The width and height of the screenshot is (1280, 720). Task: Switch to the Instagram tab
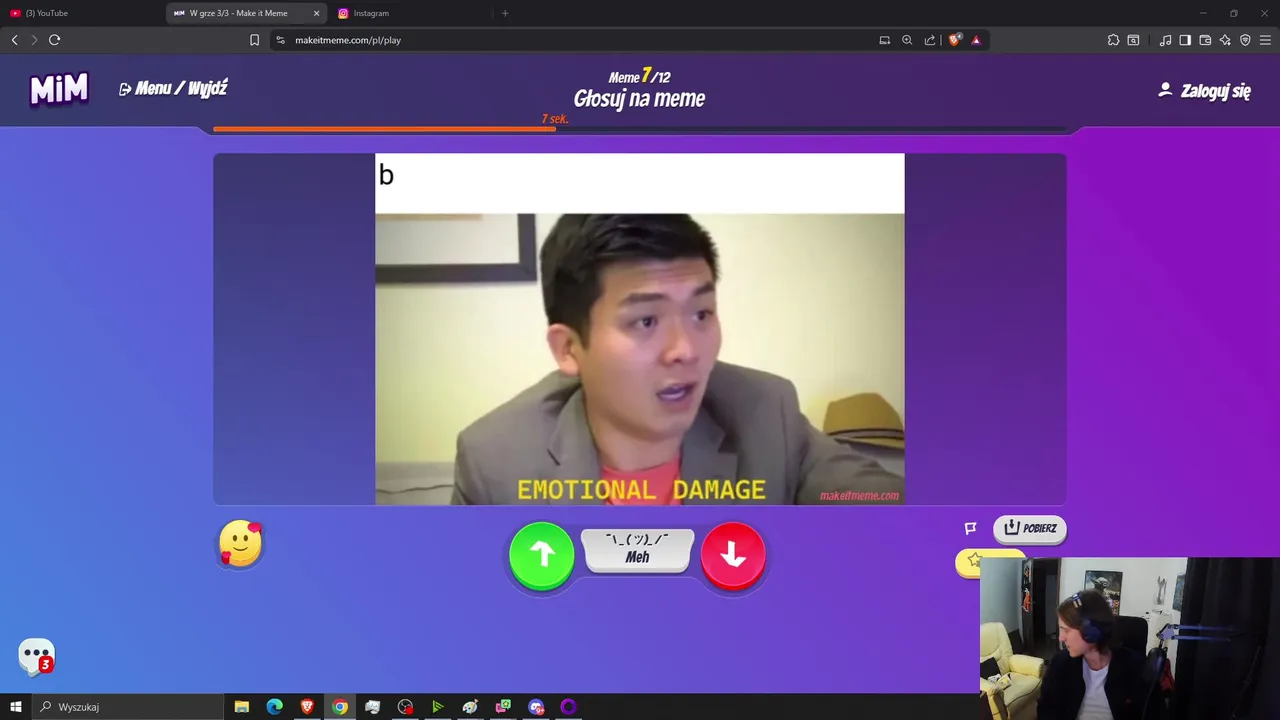tap(410, 13)
